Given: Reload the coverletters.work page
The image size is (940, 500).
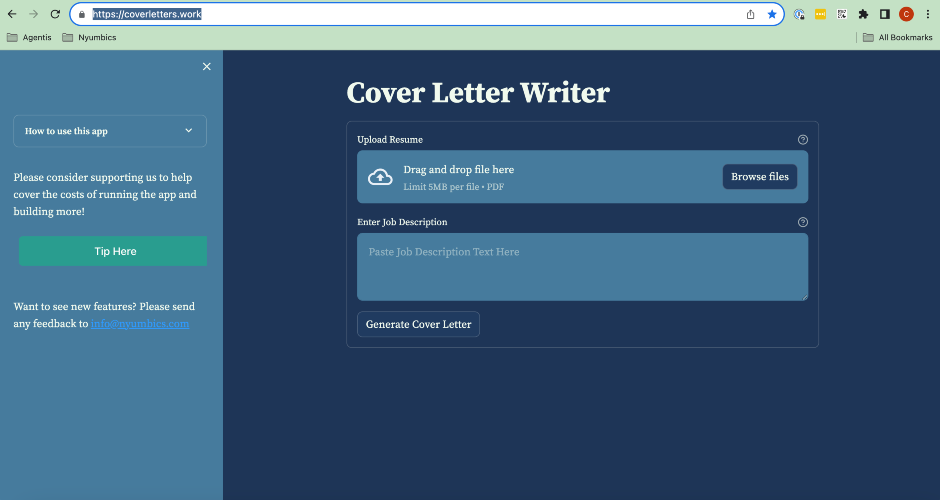Looking at the screenshot, I should [x=55, y=14].
